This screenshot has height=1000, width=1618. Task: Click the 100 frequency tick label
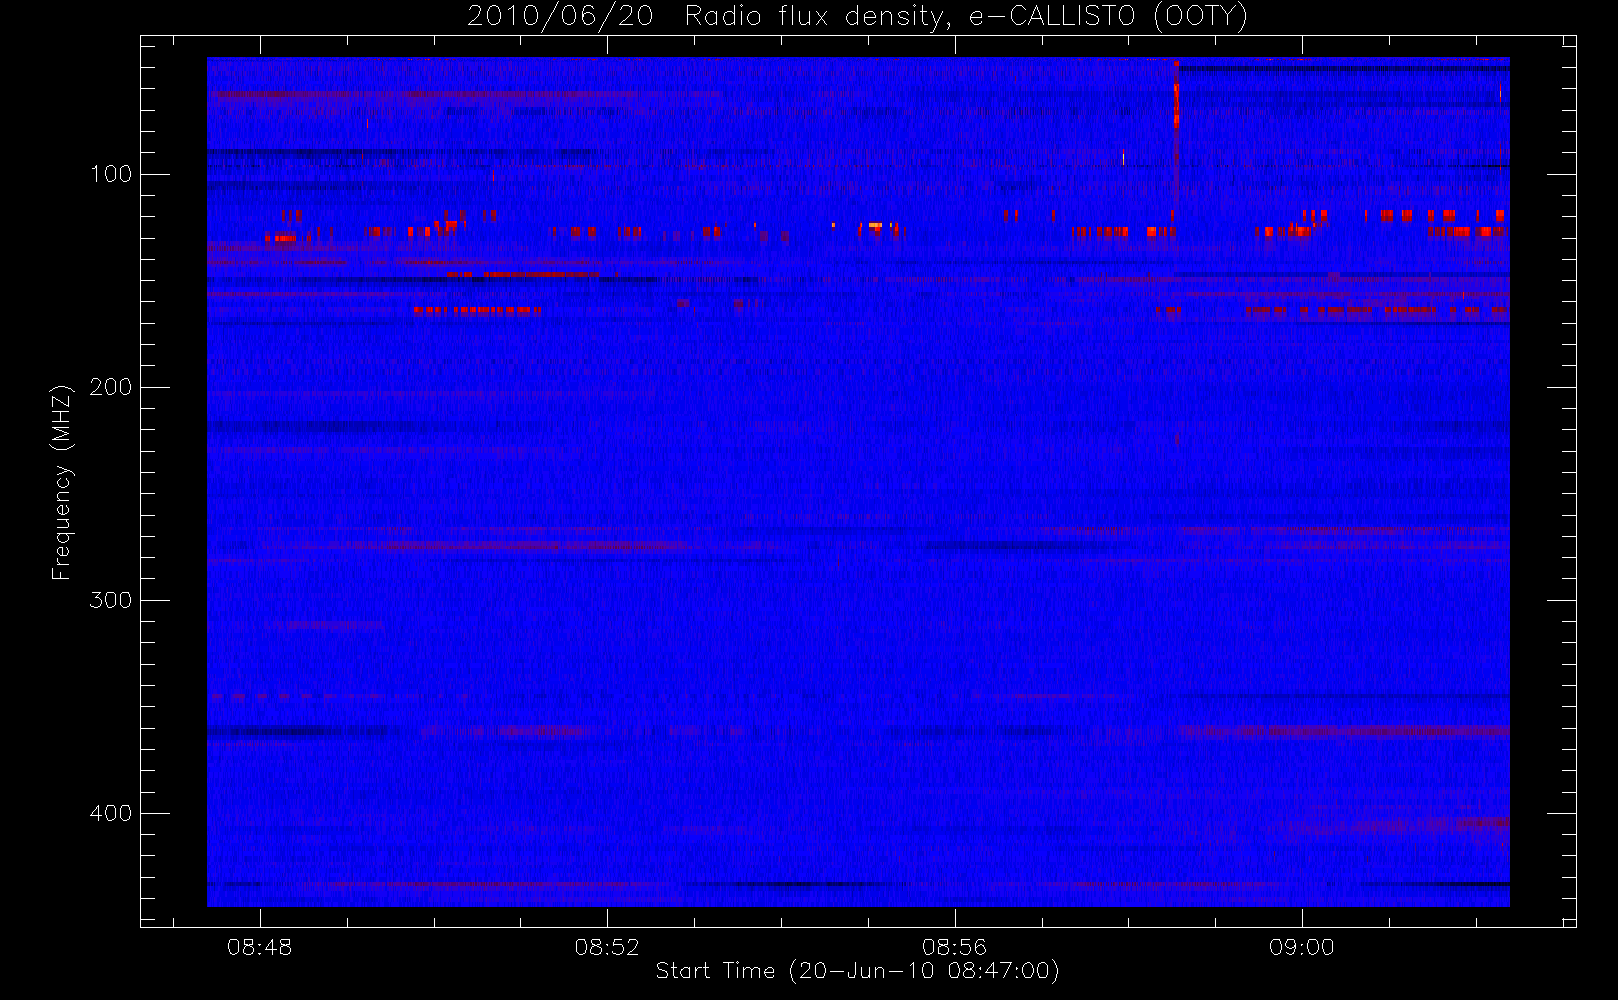click(x=110, y=174)
